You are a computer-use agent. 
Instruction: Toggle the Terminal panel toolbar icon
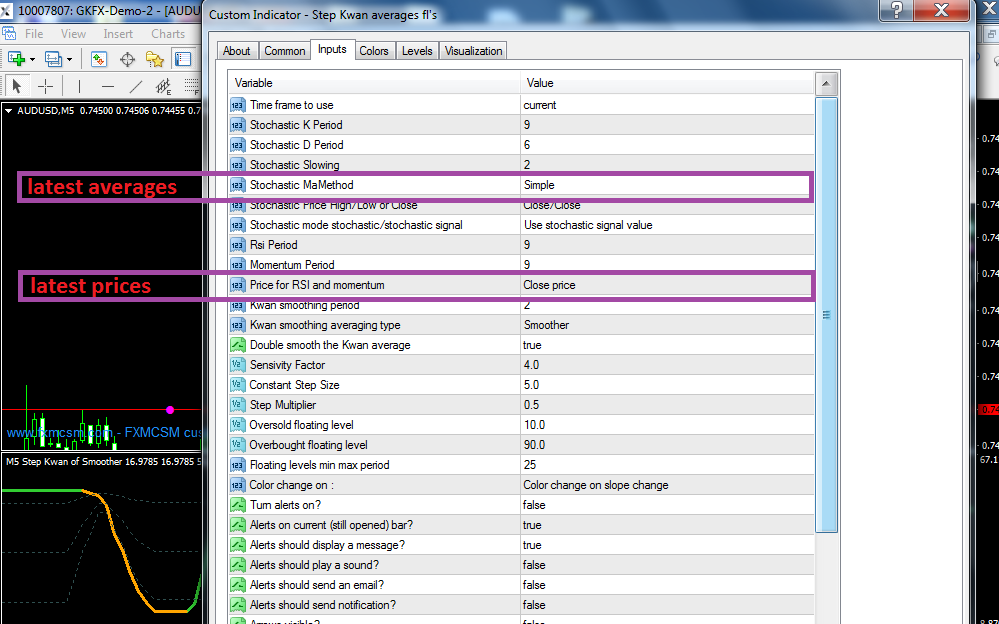coord(183,59)
